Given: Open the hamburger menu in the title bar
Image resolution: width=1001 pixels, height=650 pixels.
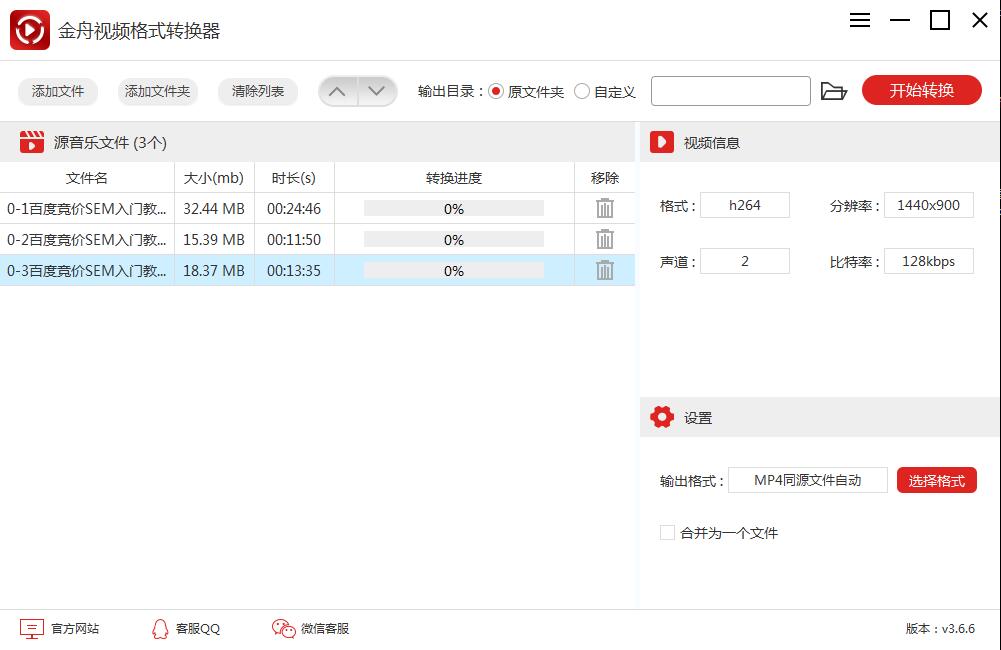Looking at the screenshot, I should 860,20.
